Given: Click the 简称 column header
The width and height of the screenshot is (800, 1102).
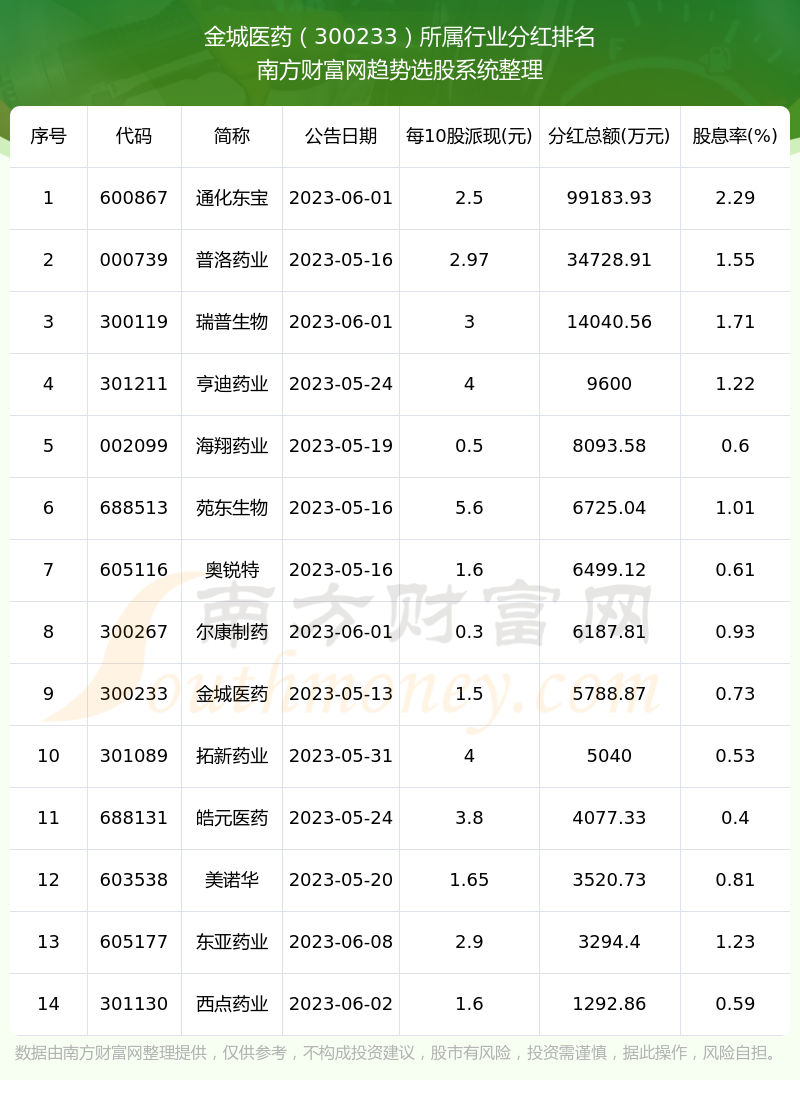Looking at the screenshot, I should click(232, 136).
